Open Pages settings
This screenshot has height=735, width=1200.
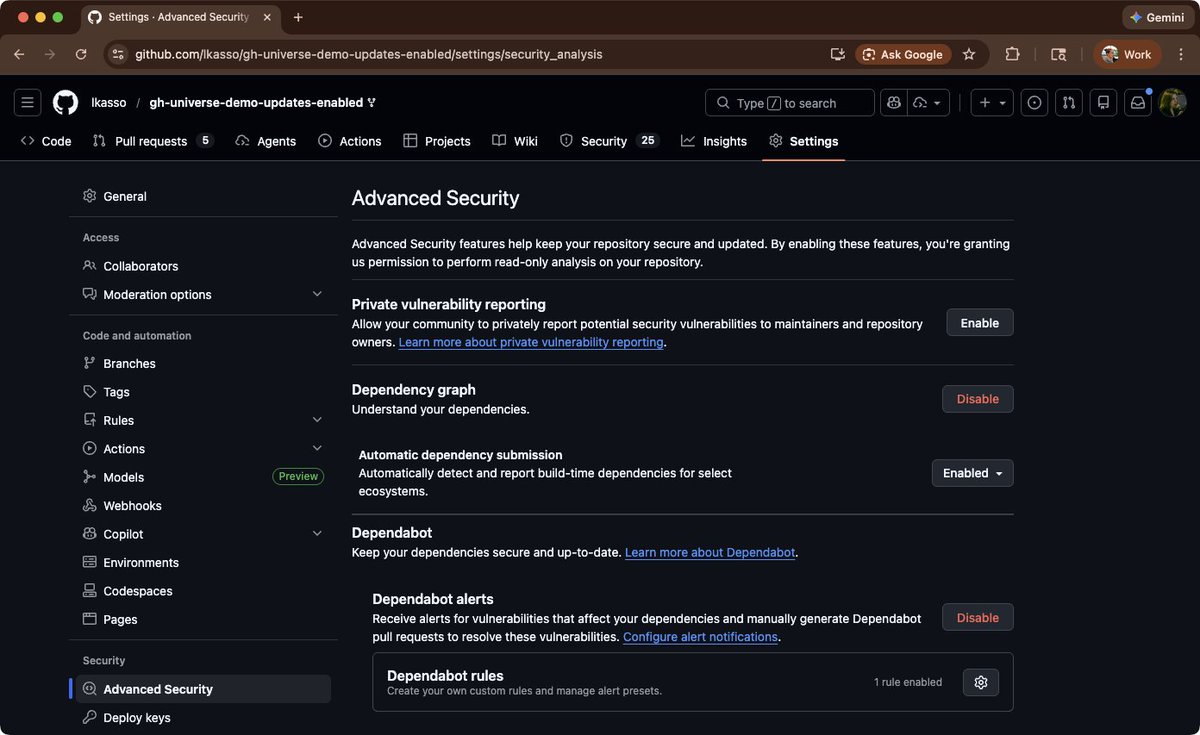(x=203, y=619)
